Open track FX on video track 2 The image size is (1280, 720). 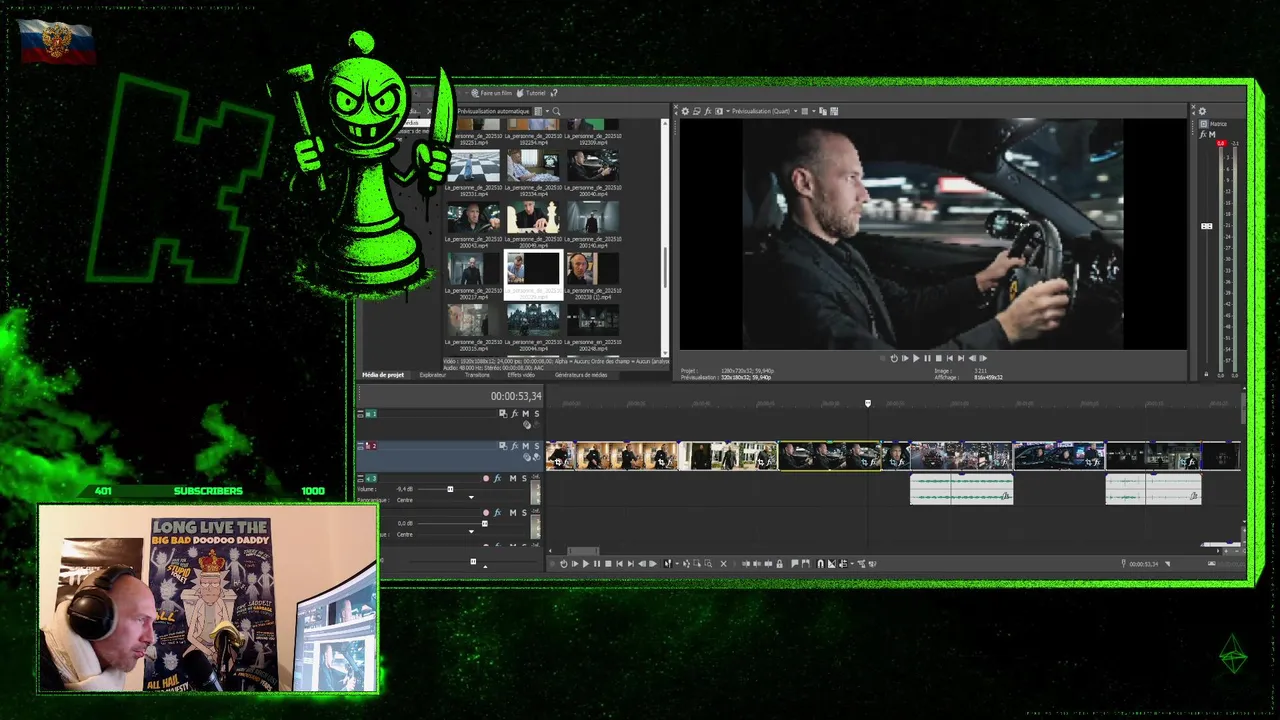(515, 446)
